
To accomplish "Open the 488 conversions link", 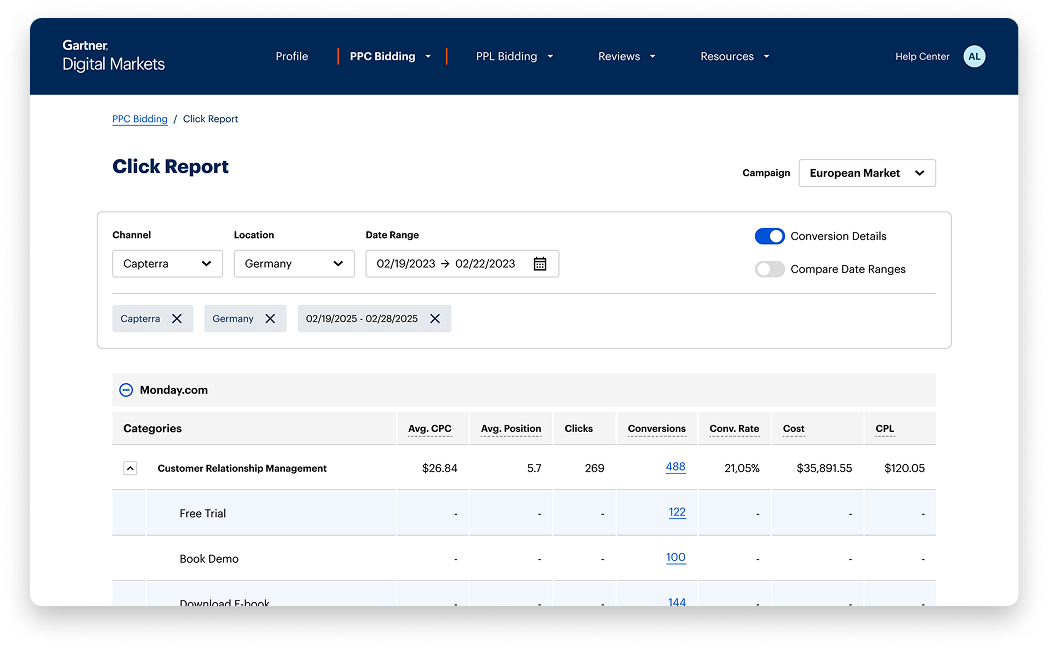I will click(x=676, y=467).
